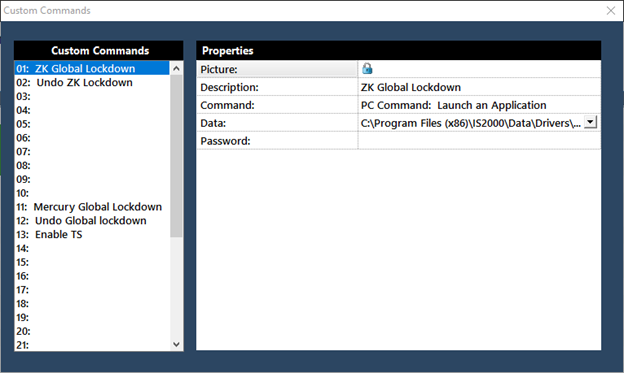Screen dimensions: 624x373
Task: Click the empty Password field
Action: [479, 141]
